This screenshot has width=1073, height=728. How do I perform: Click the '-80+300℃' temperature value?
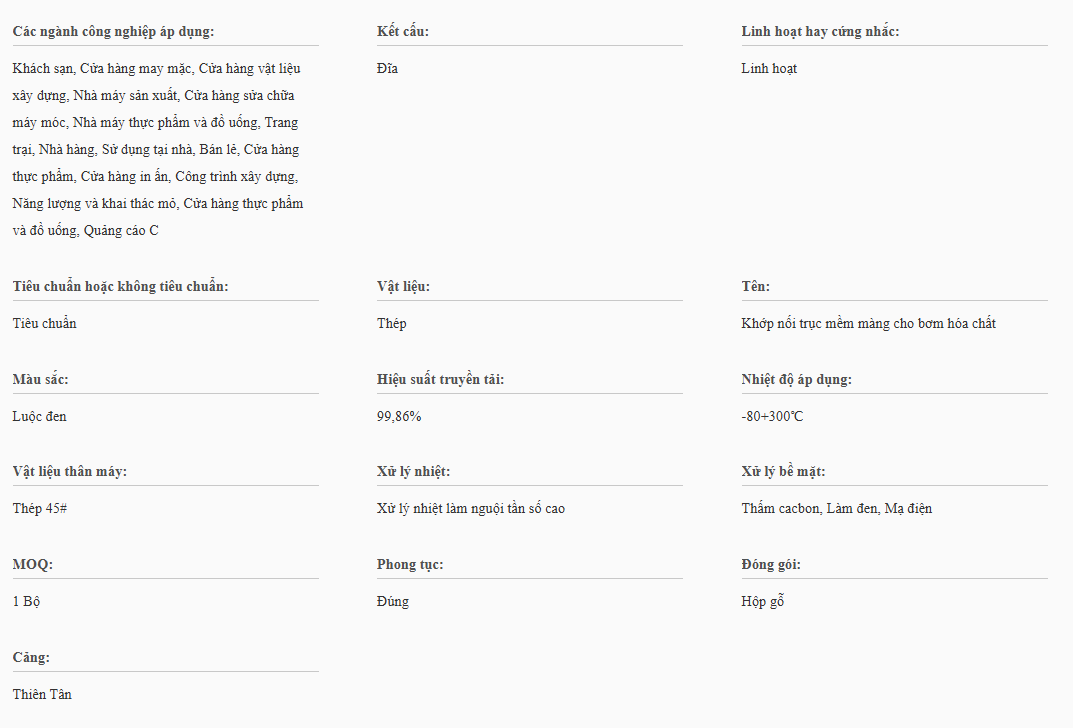point(772,416)
